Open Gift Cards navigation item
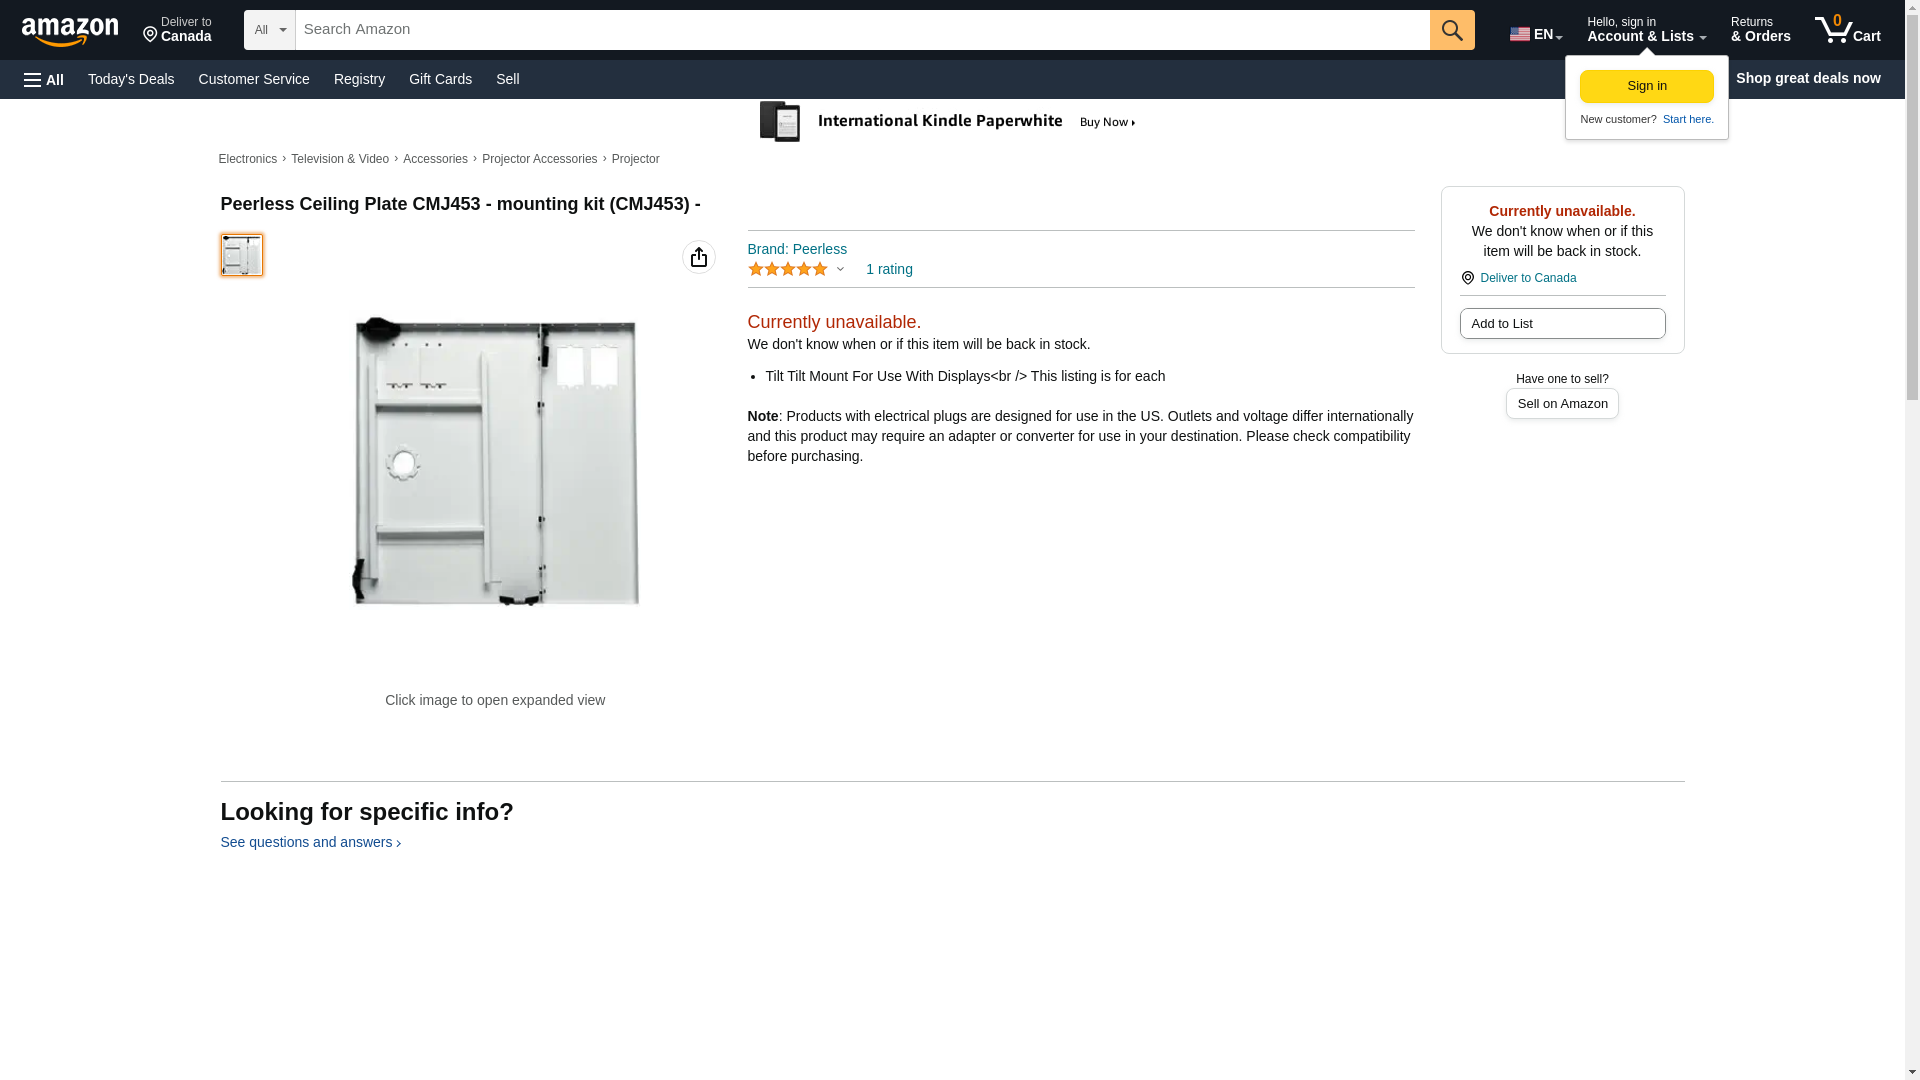Viewport: 1920px width, 1080px height. pos(440,79)
